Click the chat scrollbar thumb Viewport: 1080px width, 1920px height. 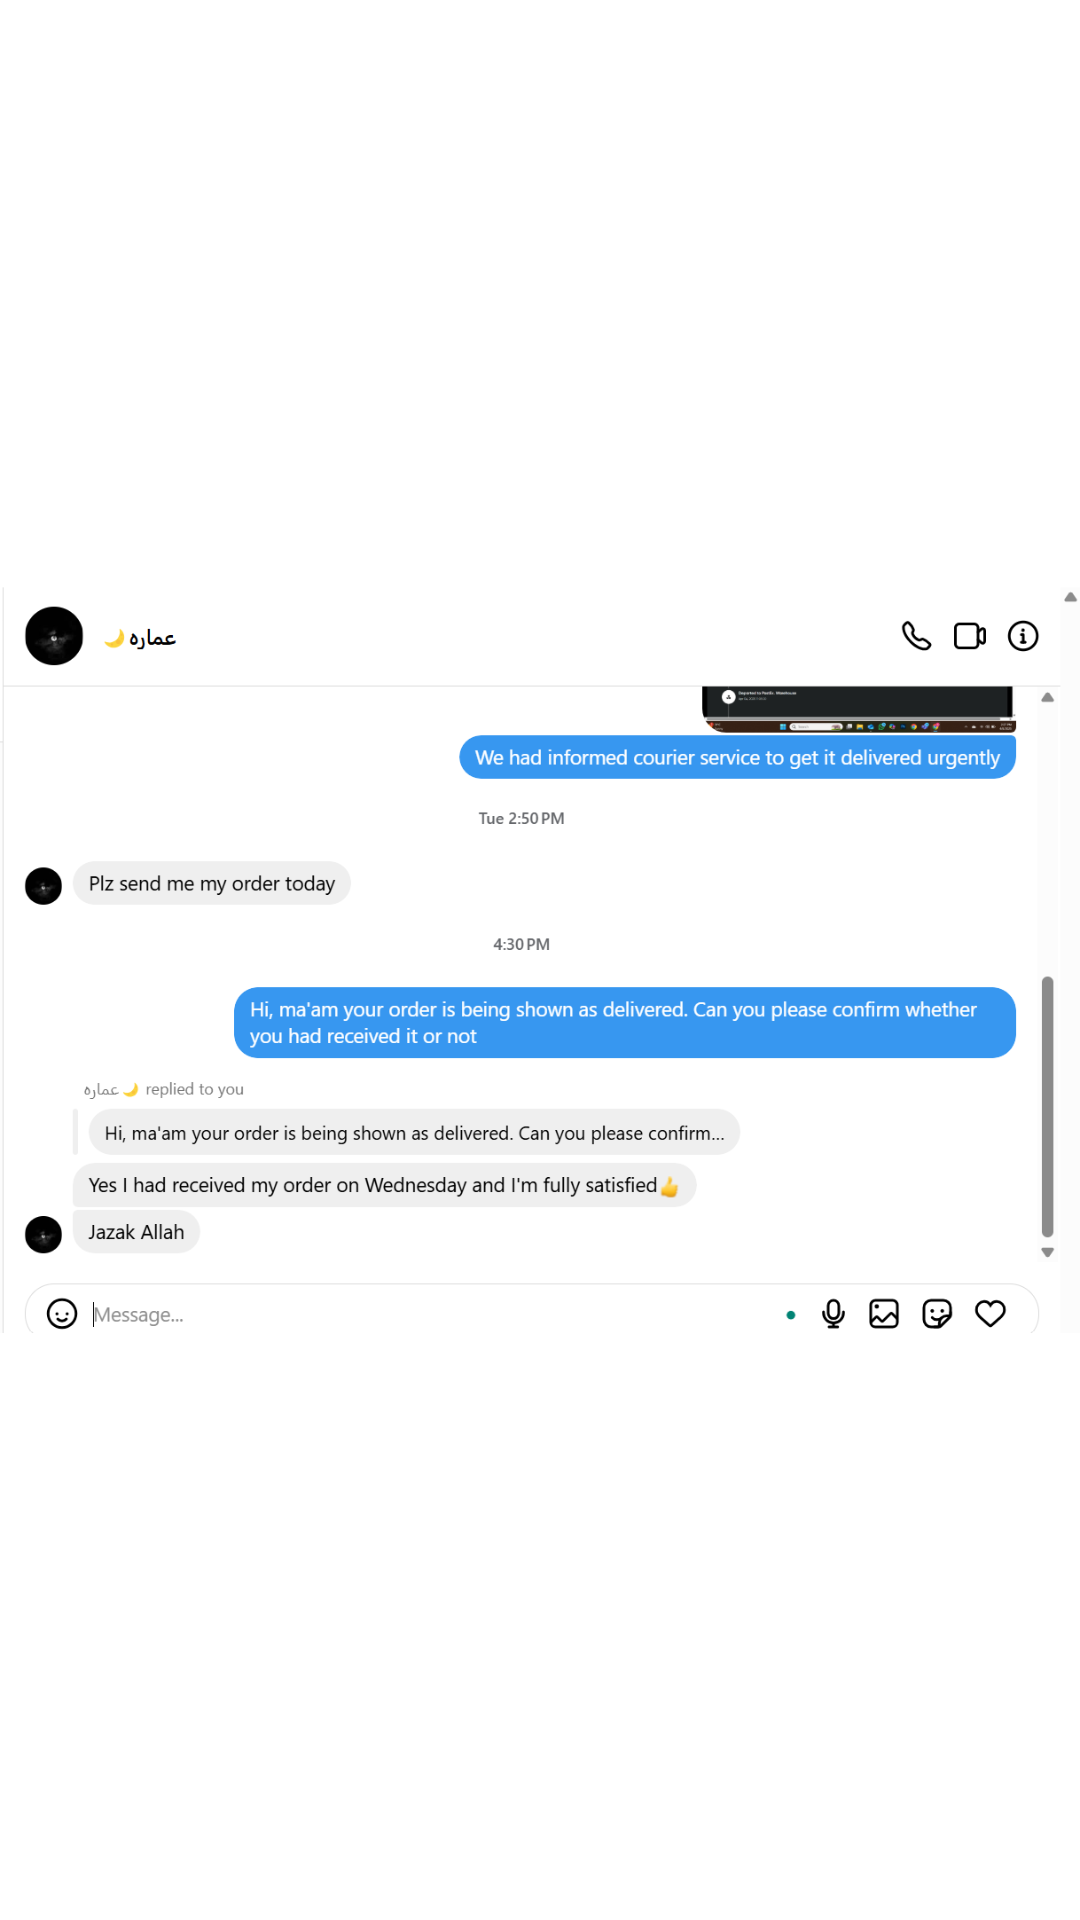[x=1047, y=1107]
